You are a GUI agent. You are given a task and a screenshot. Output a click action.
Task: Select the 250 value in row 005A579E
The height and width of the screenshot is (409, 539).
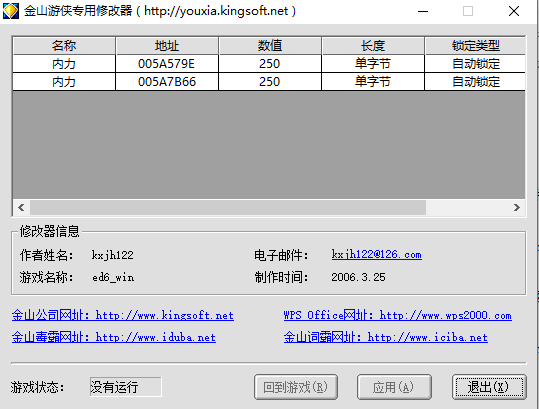[x=270, y=64]
